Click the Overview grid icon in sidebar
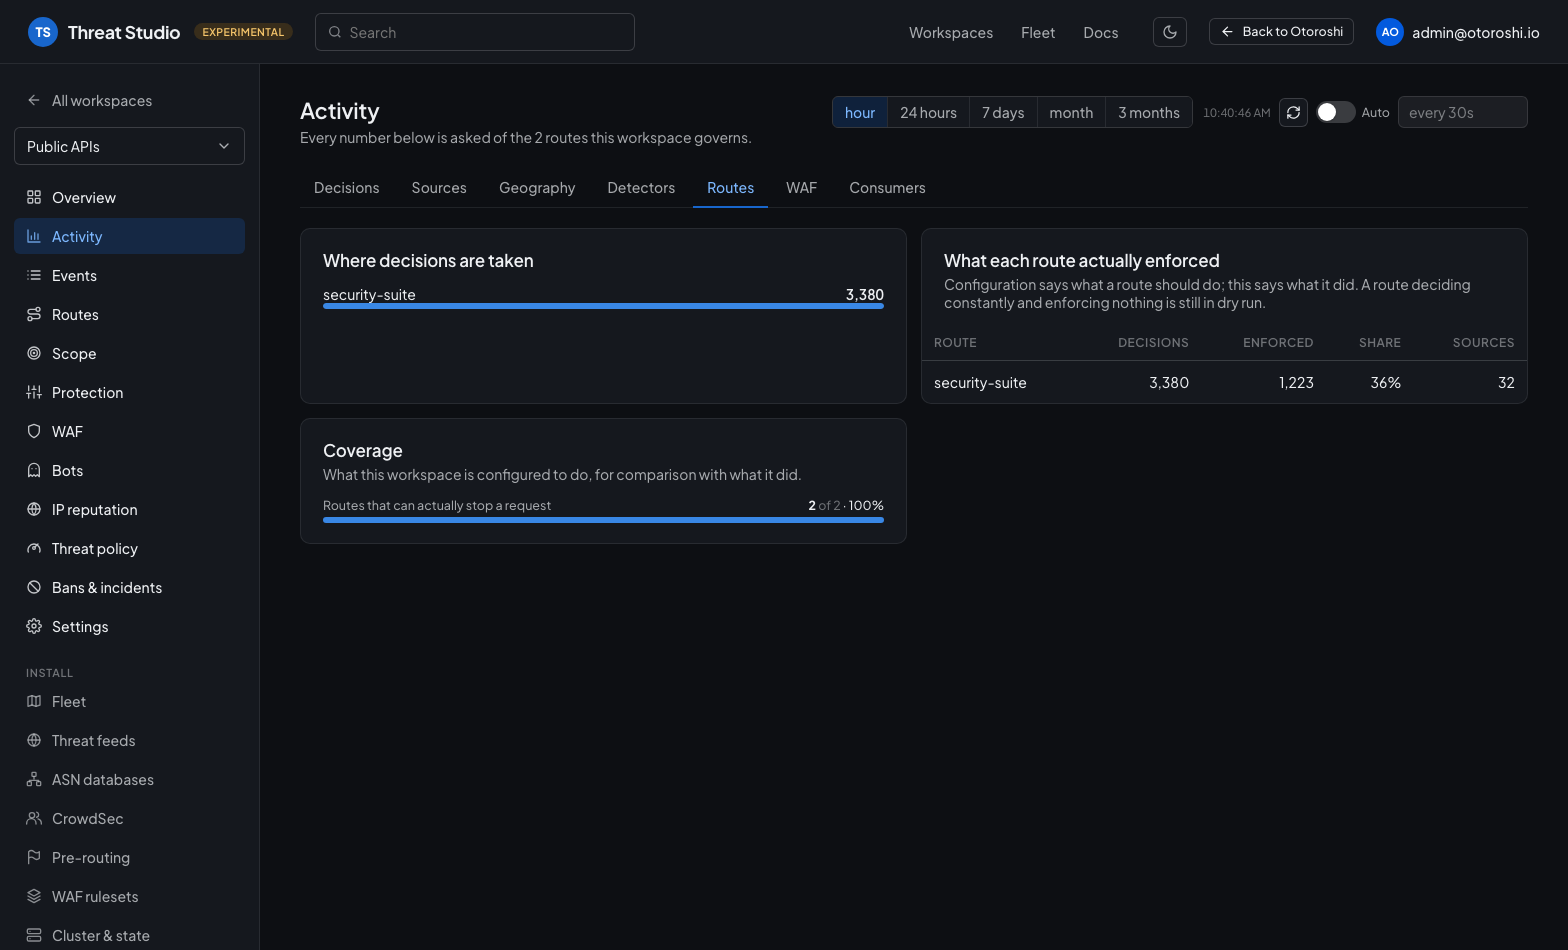This screenshot has width=1568, height=950. point(34,197)
